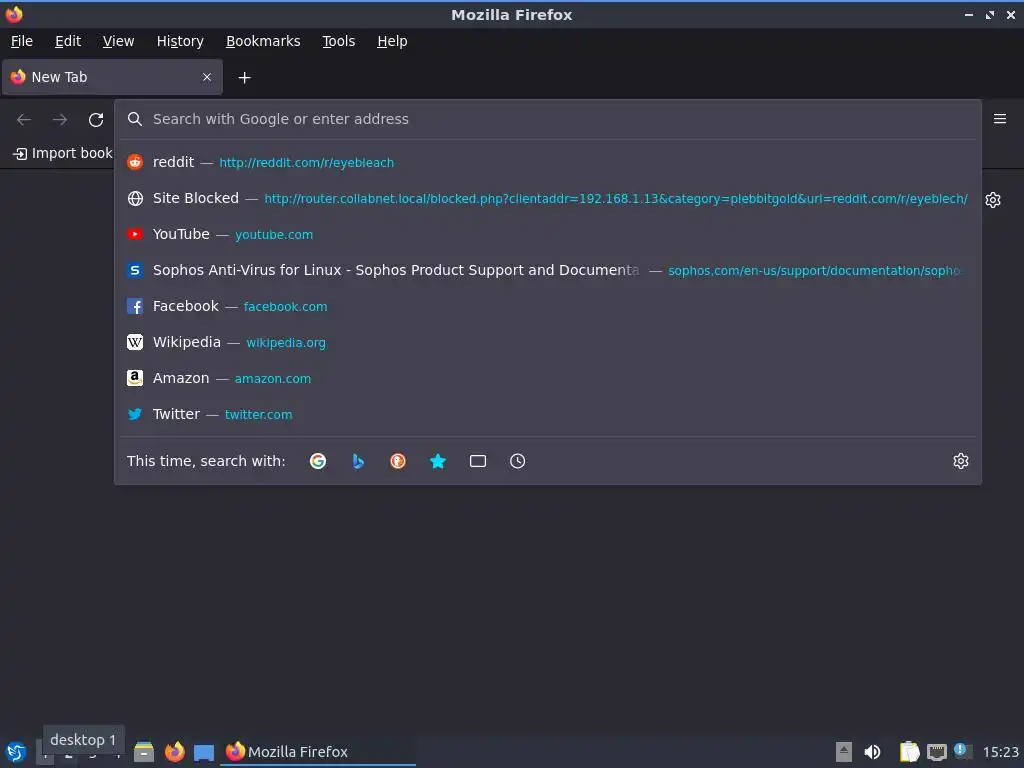Click the network tray icon
Image resolution: width=1024 pixels, height=768 pixels.
click(936, 752)
